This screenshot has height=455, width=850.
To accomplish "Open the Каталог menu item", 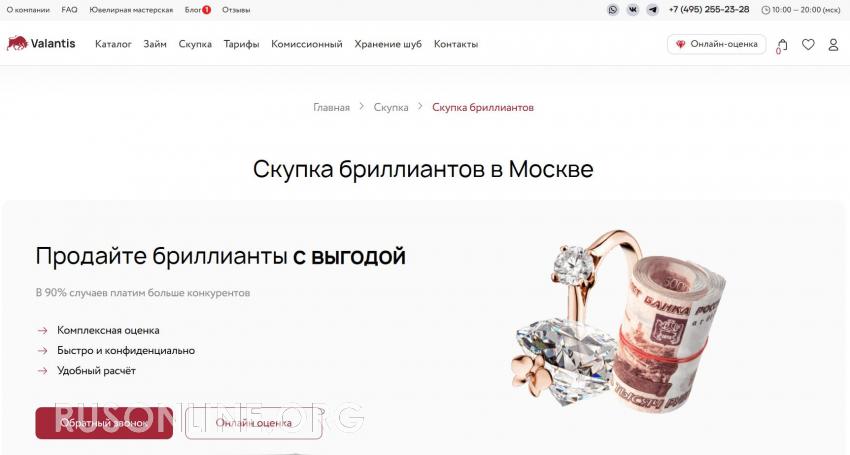I will (113, 44).
